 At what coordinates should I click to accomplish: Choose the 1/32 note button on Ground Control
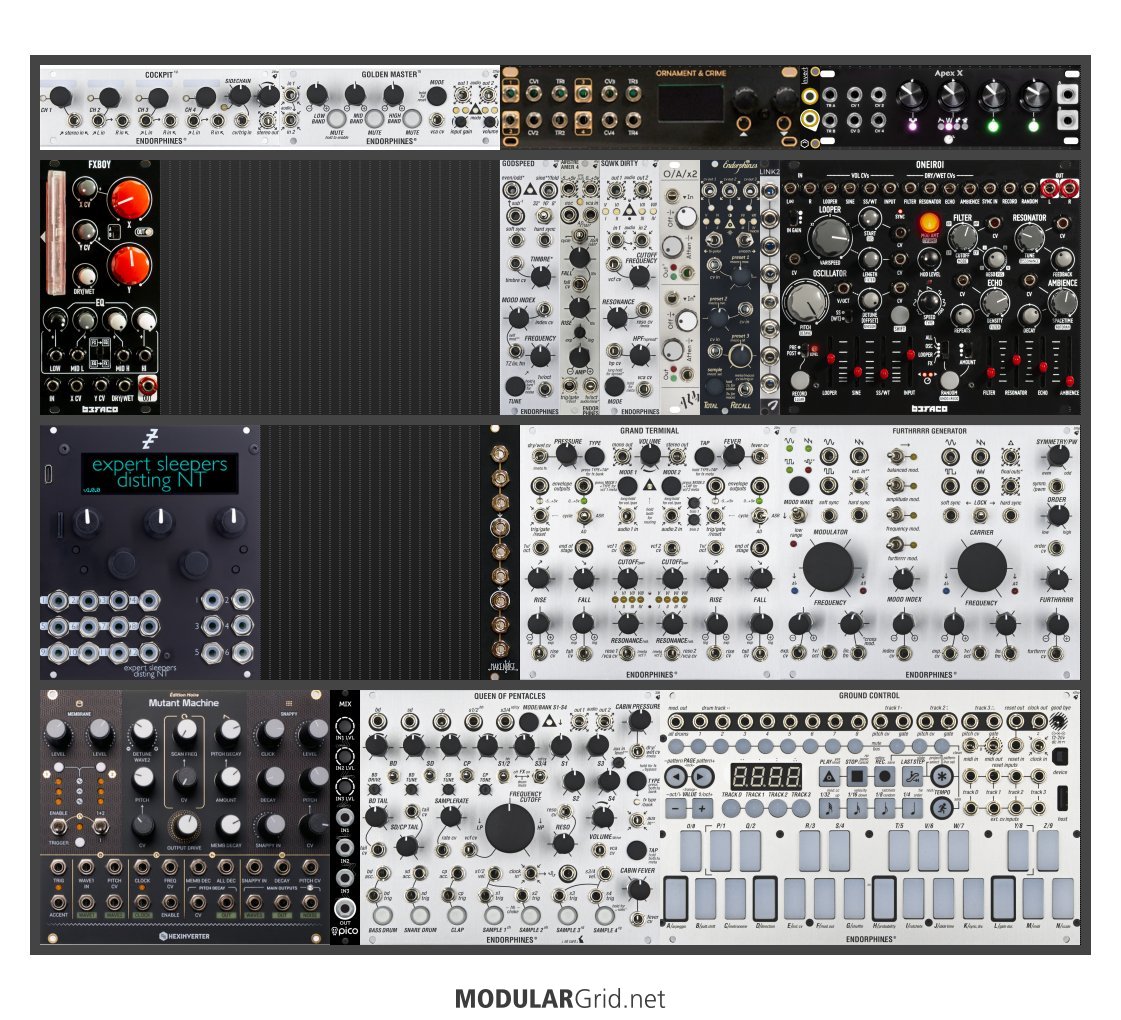coord(829,808)
